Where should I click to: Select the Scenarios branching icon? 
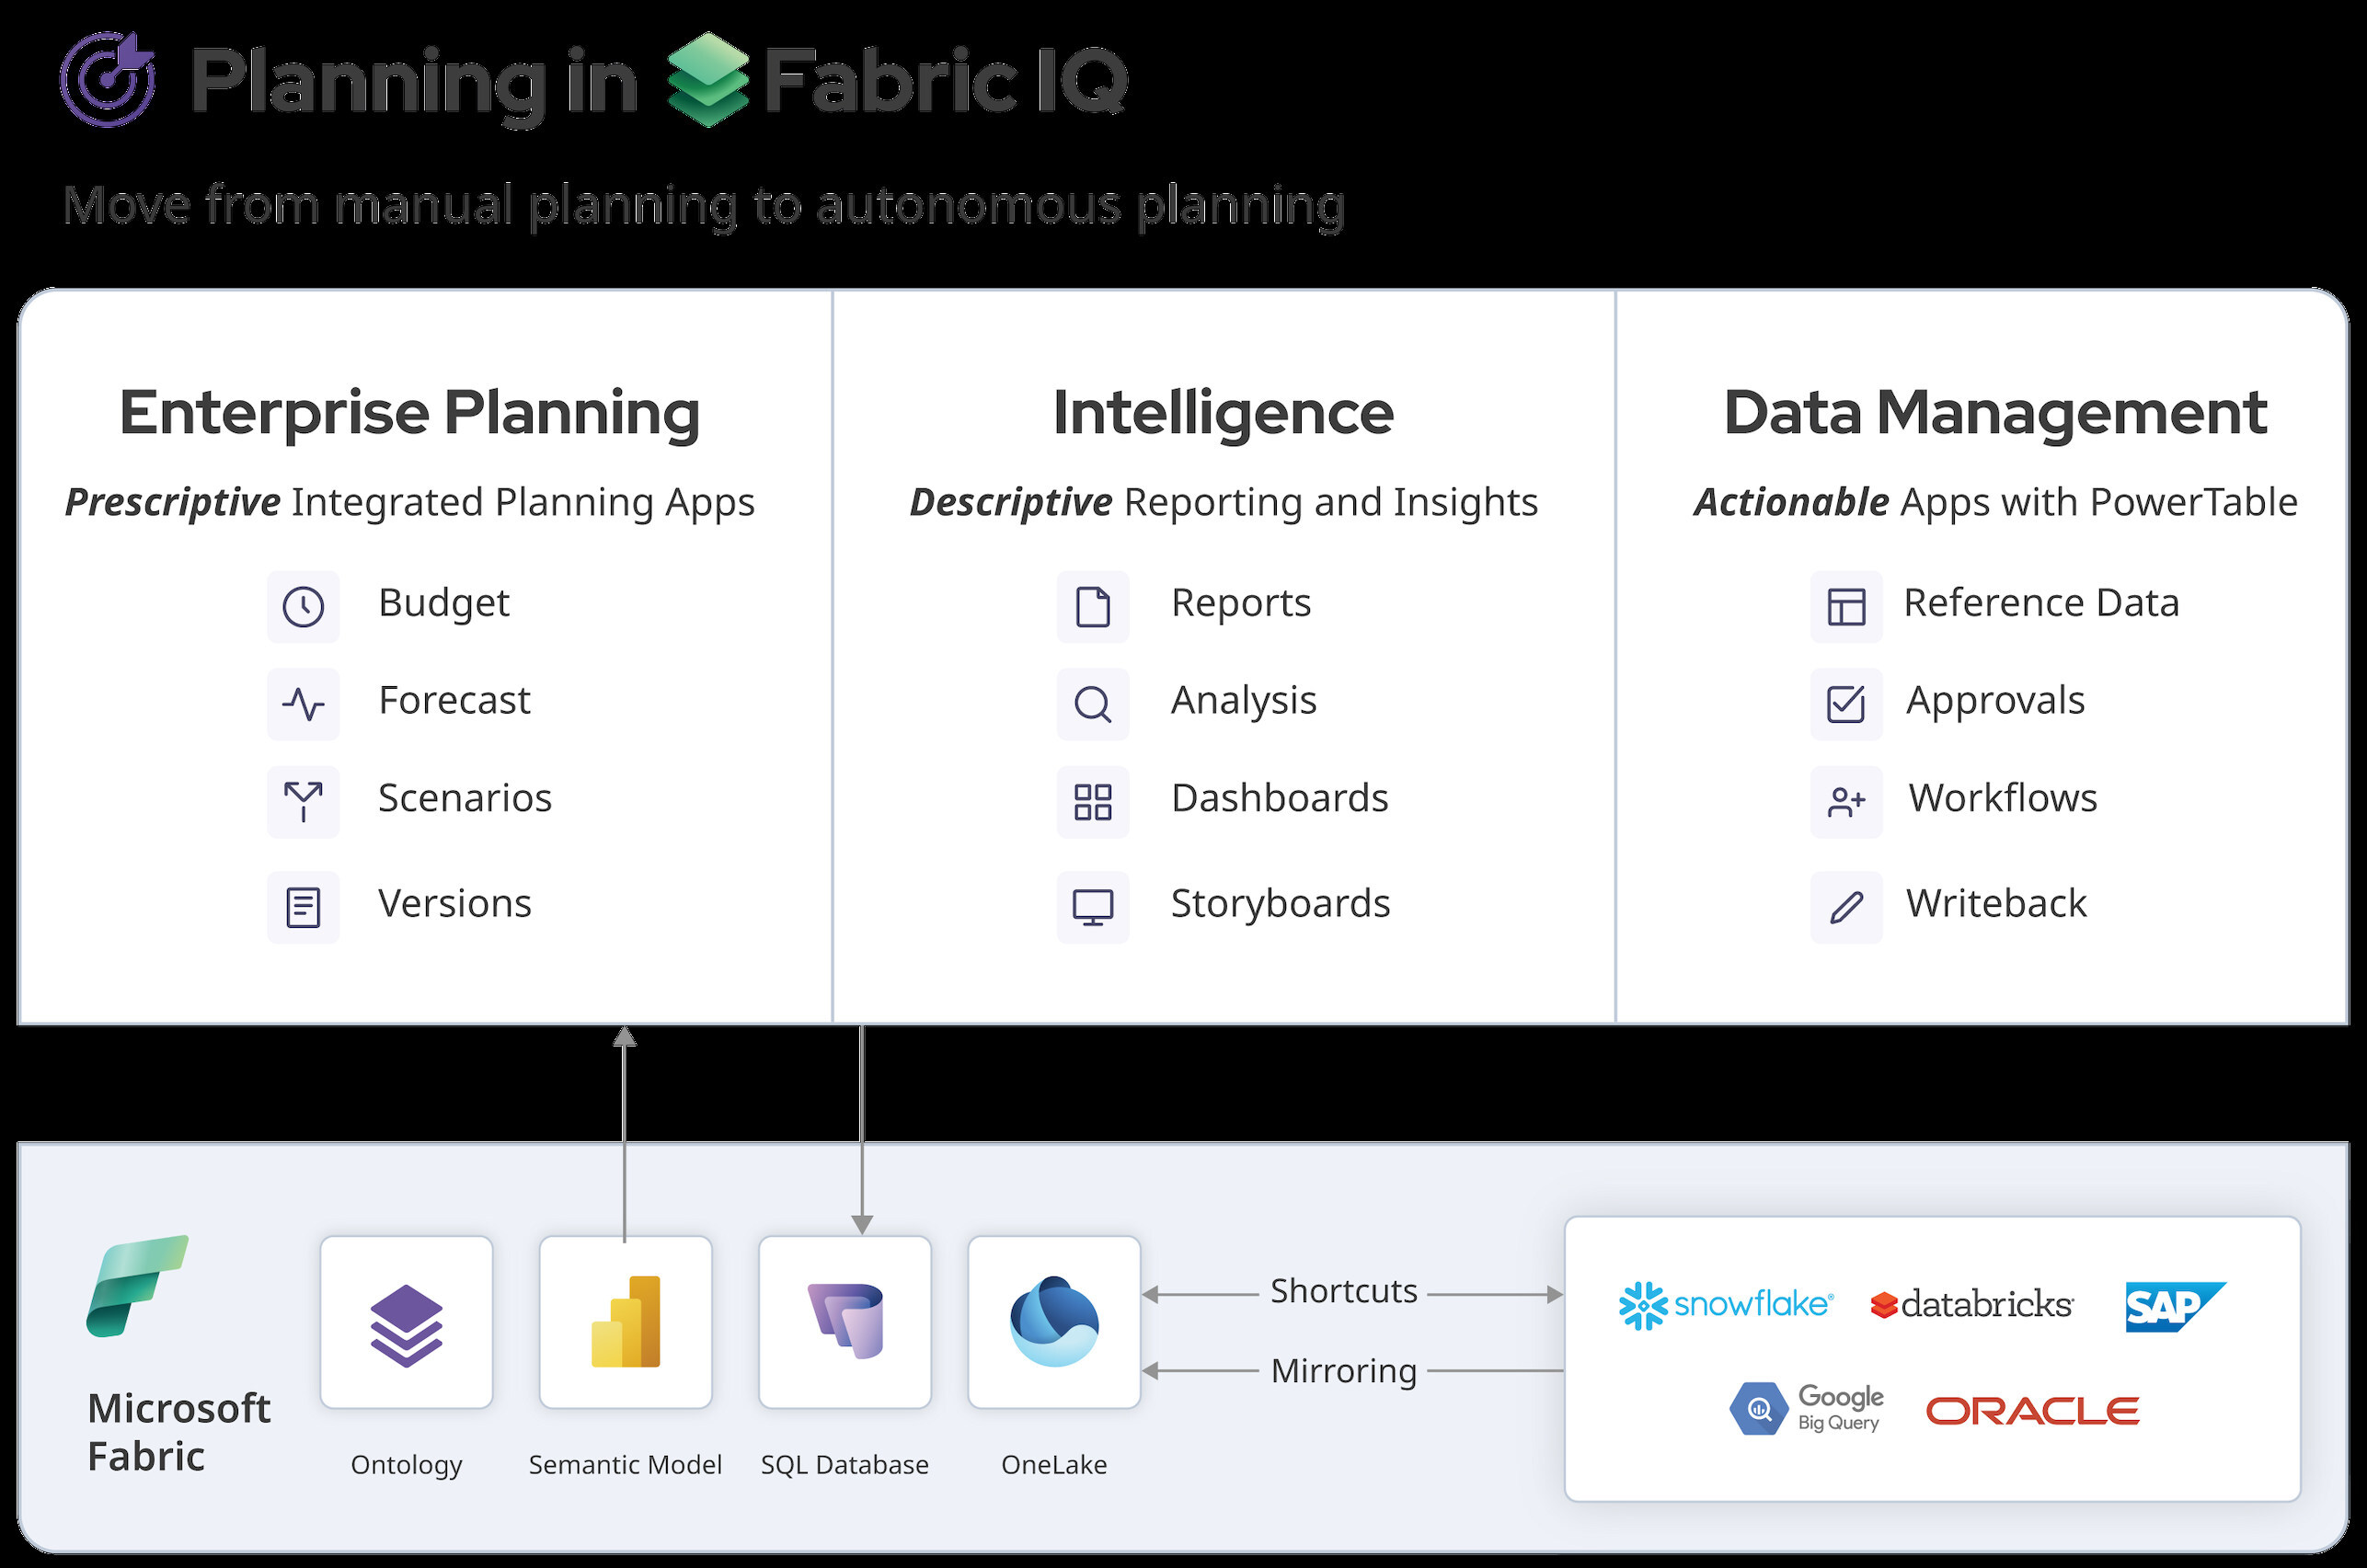coord(303,801)
